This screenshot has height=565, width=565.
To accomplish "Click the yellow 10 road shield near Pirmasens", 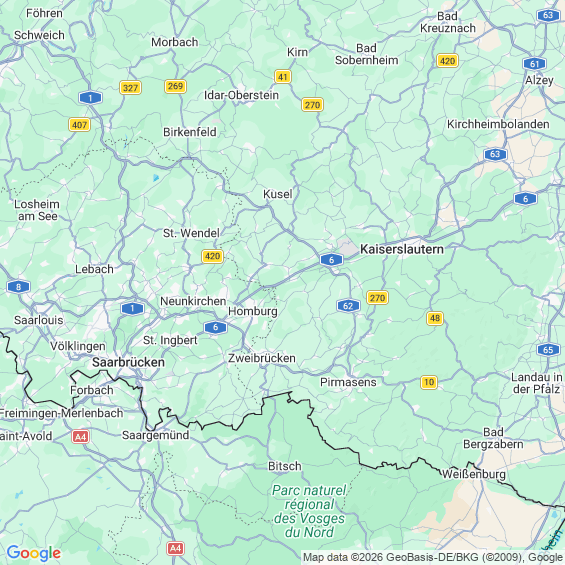I will (x=429, y=382).
